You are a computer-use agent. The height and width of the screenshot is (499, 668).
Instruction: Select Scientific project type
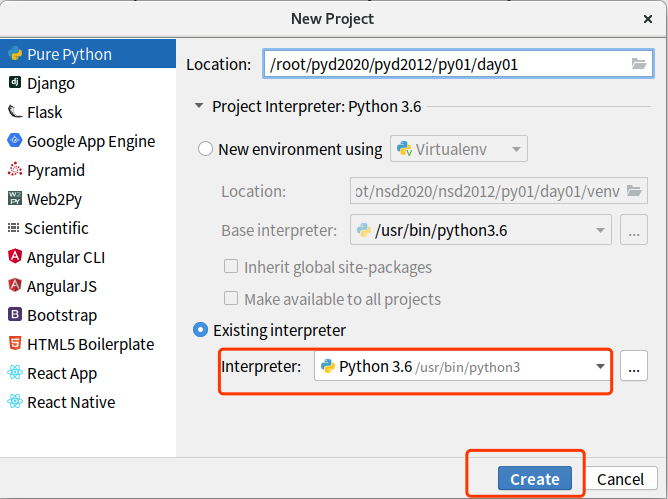(x=56, y=228)
